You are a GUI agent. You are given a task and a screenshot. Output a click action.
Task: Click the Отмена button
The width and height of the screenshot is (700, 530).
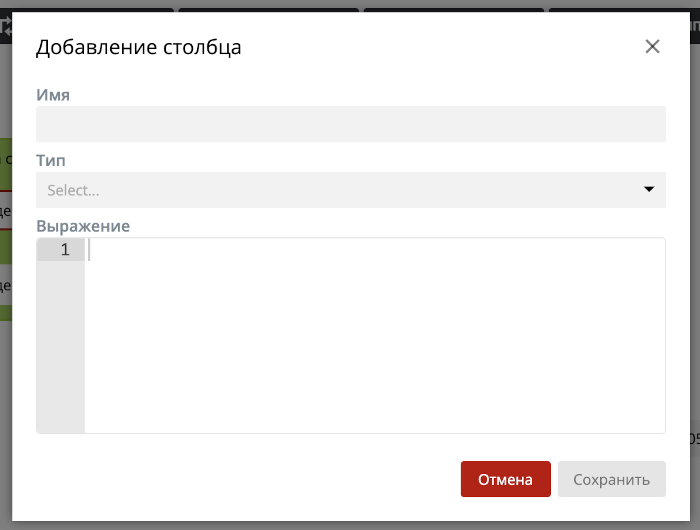point(505,479)
